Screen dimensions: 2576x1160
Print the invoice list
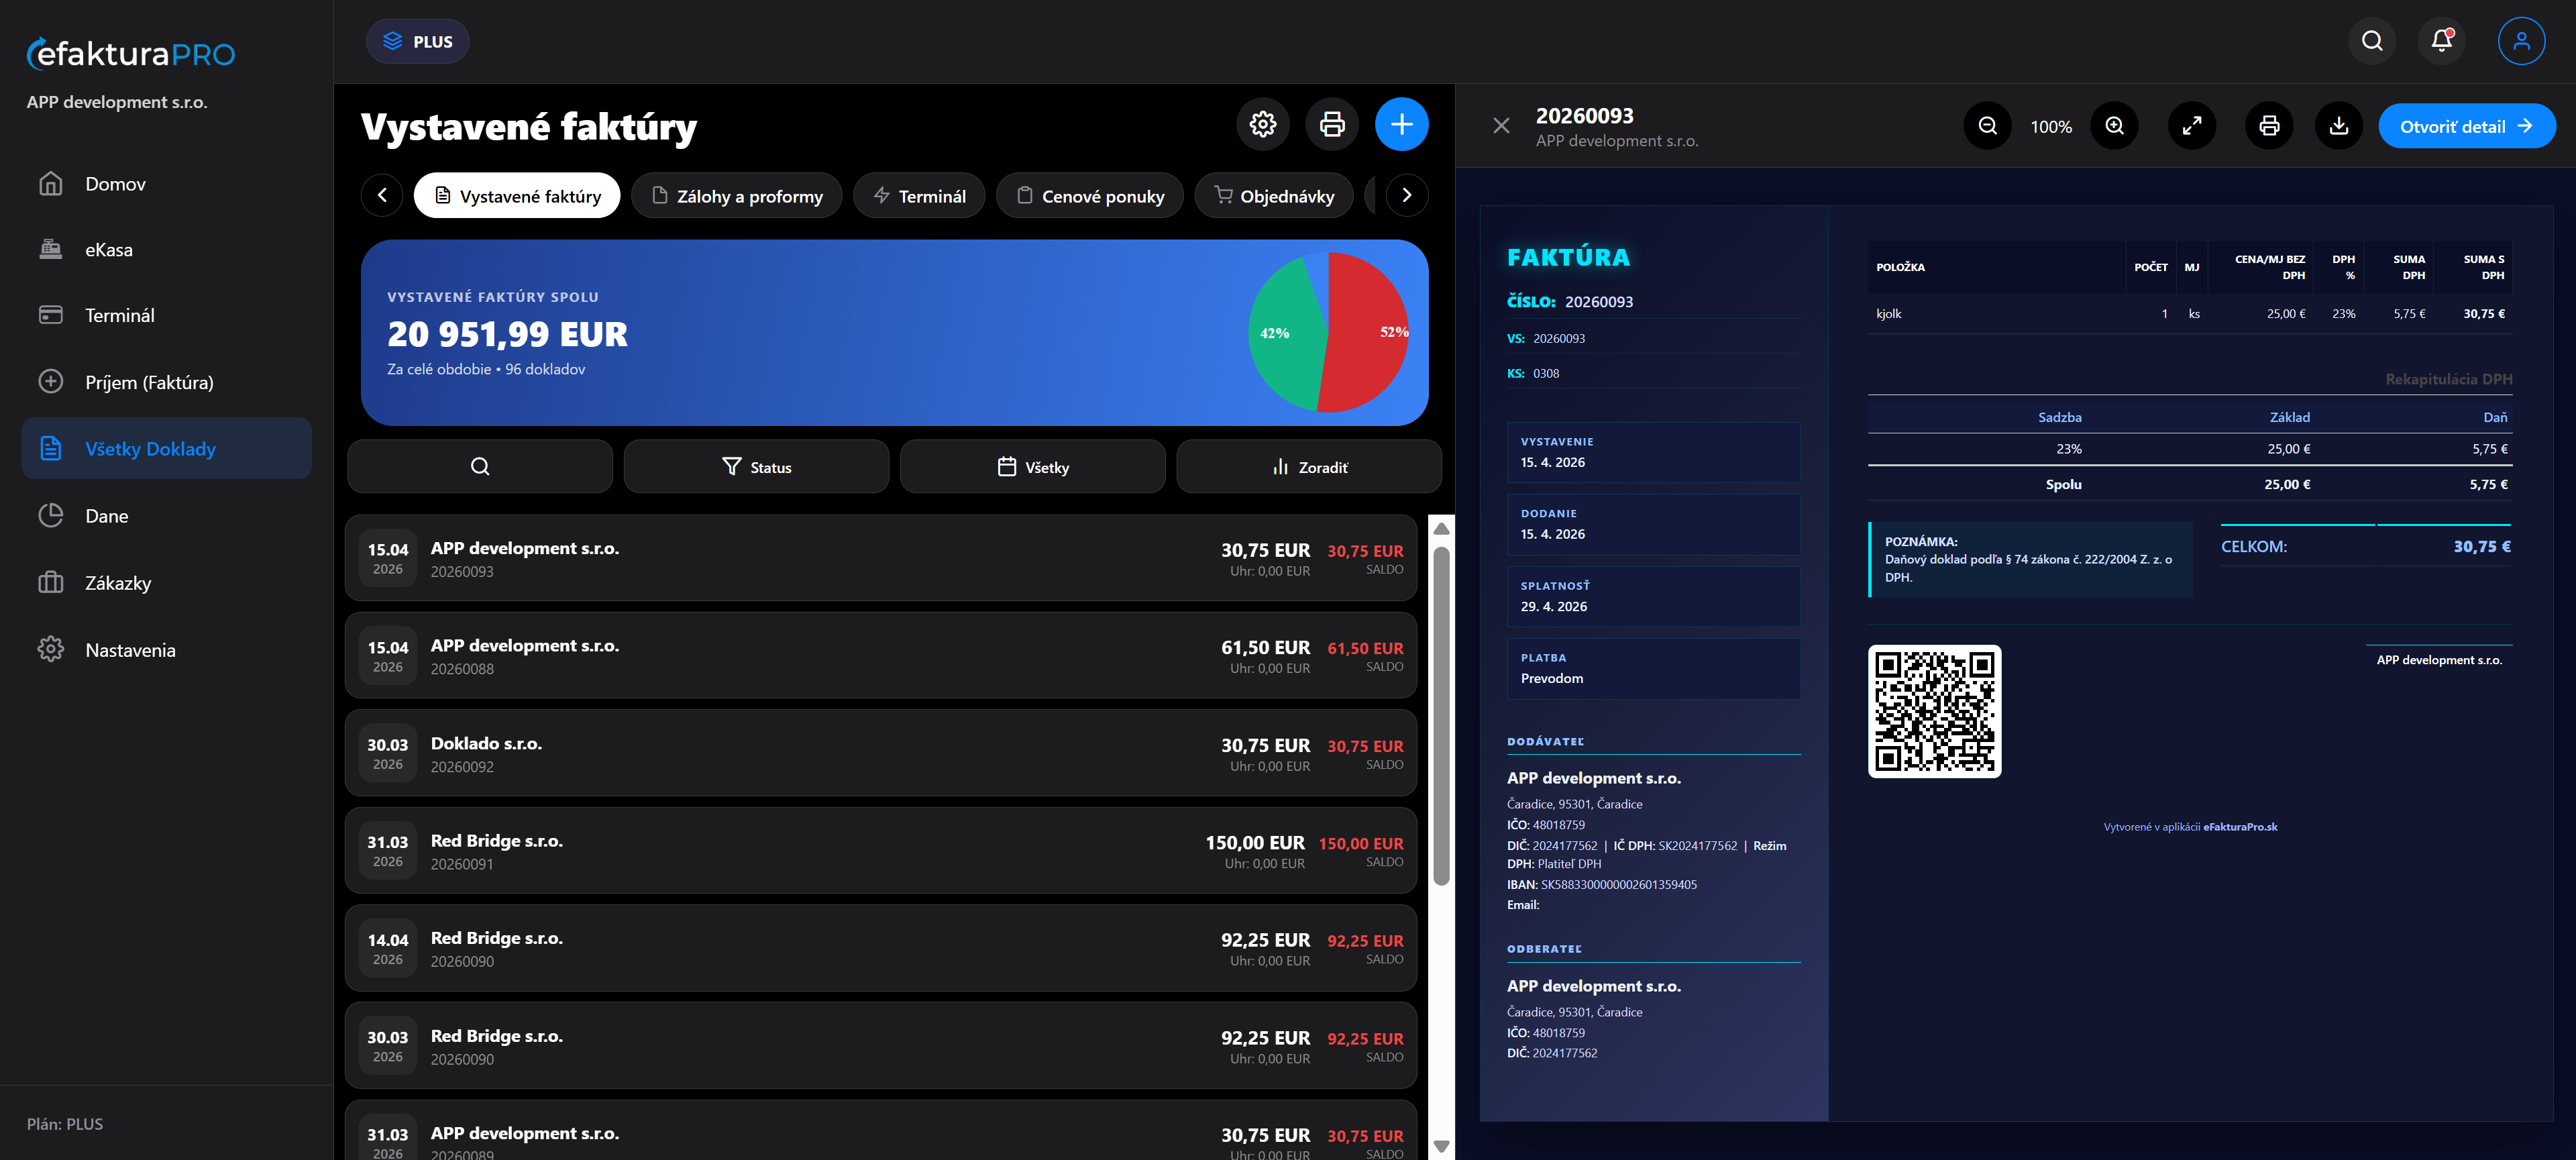coord(1332,125)
